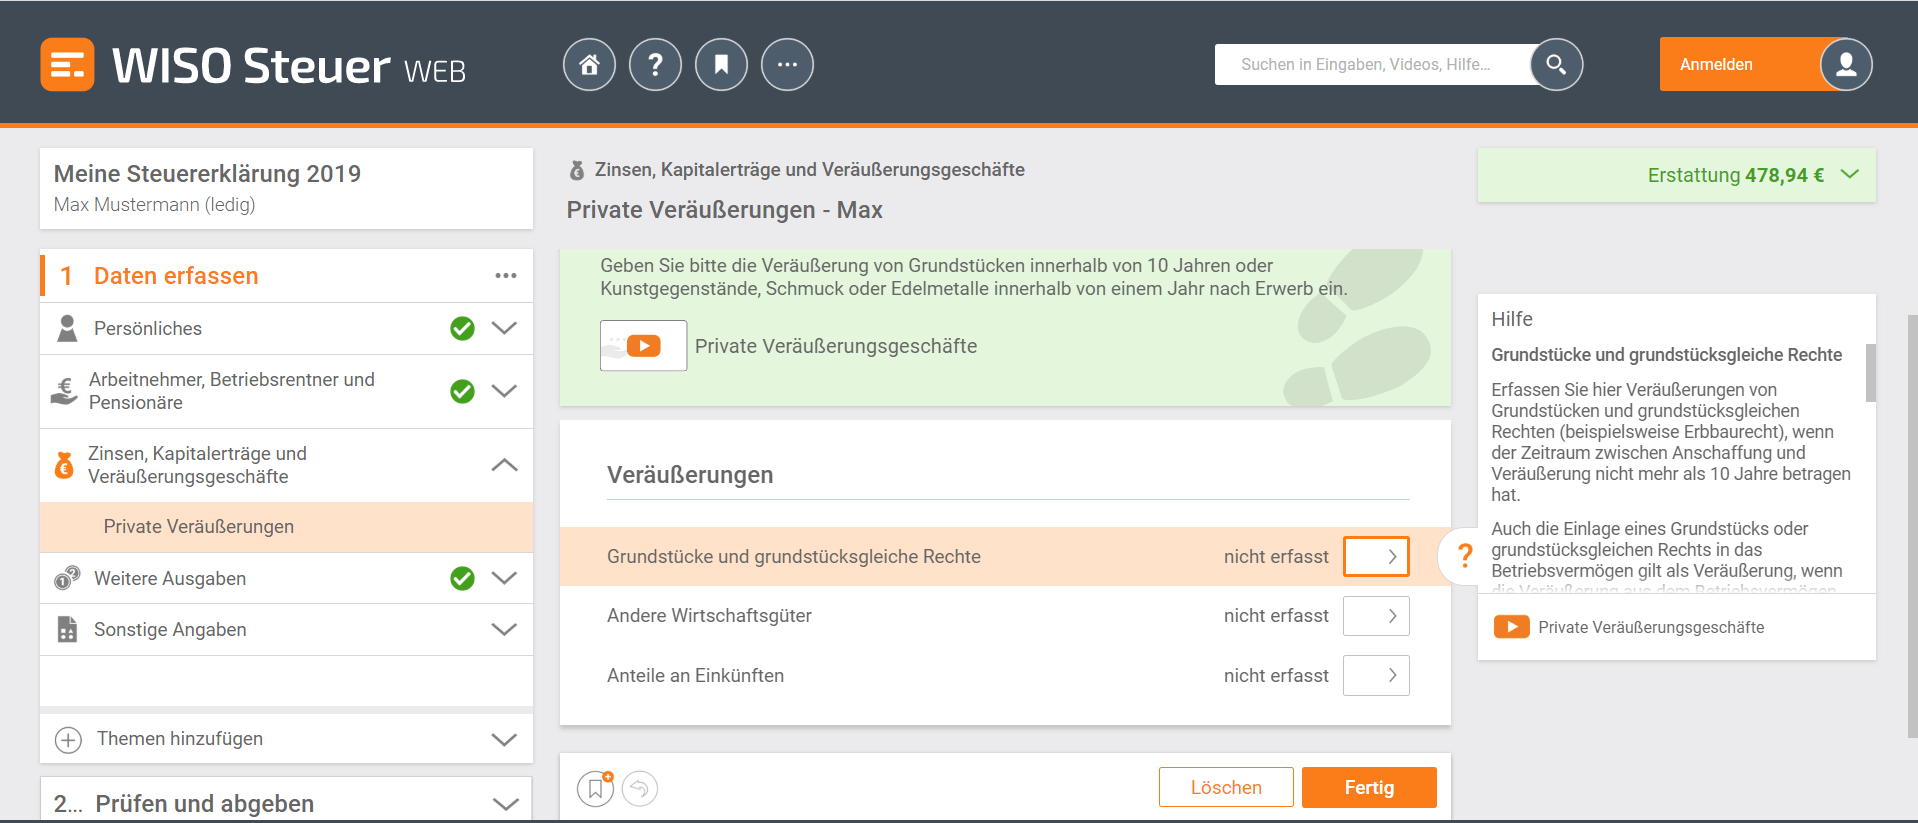1918x823 pixels.
Task: Open Andere Wirtschaftsgüter arrow button
Action: [1376, 616]
